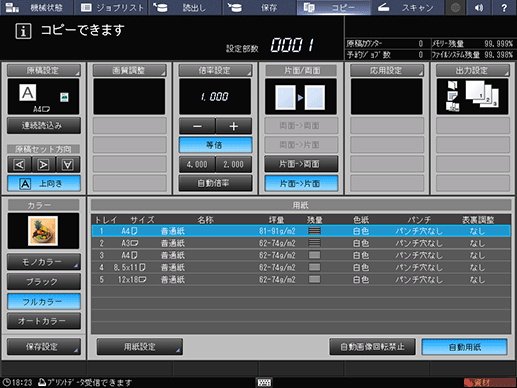
Task: Open the 読出し recall tab
Action: tap(186, 7)
